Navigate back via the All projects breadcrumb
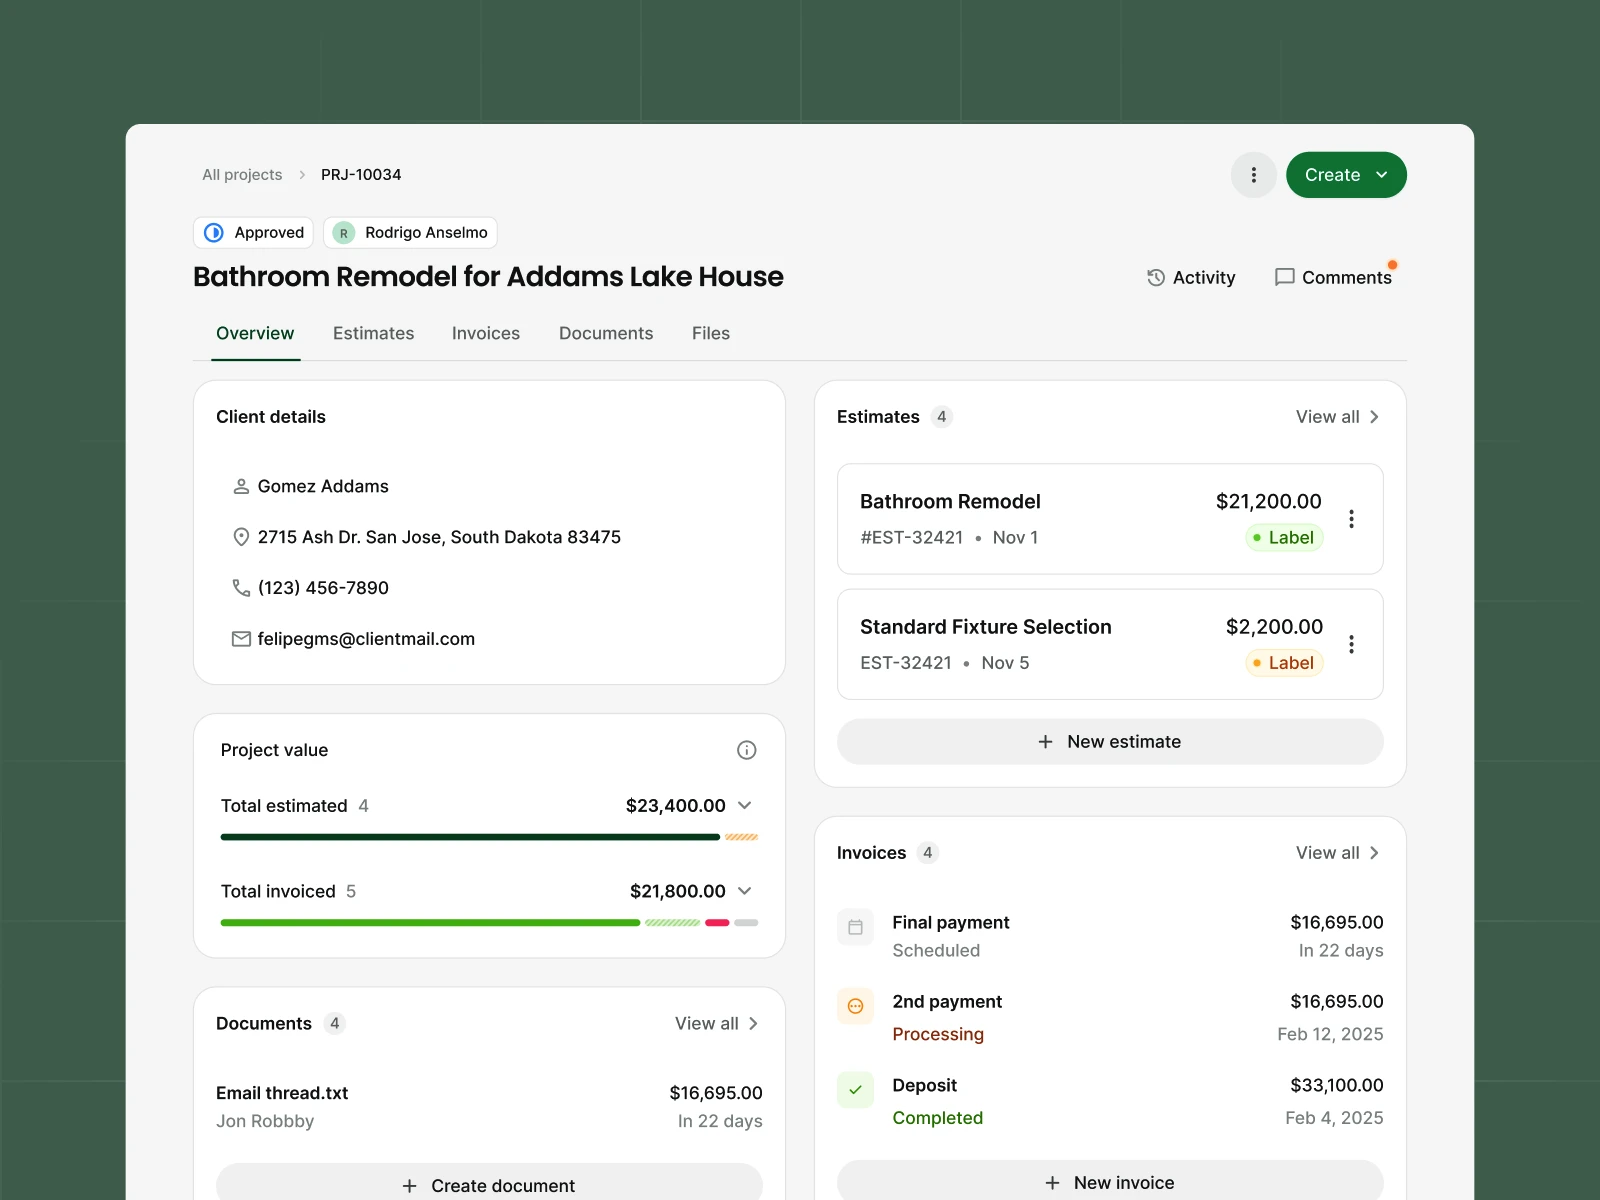 [241, 174]
